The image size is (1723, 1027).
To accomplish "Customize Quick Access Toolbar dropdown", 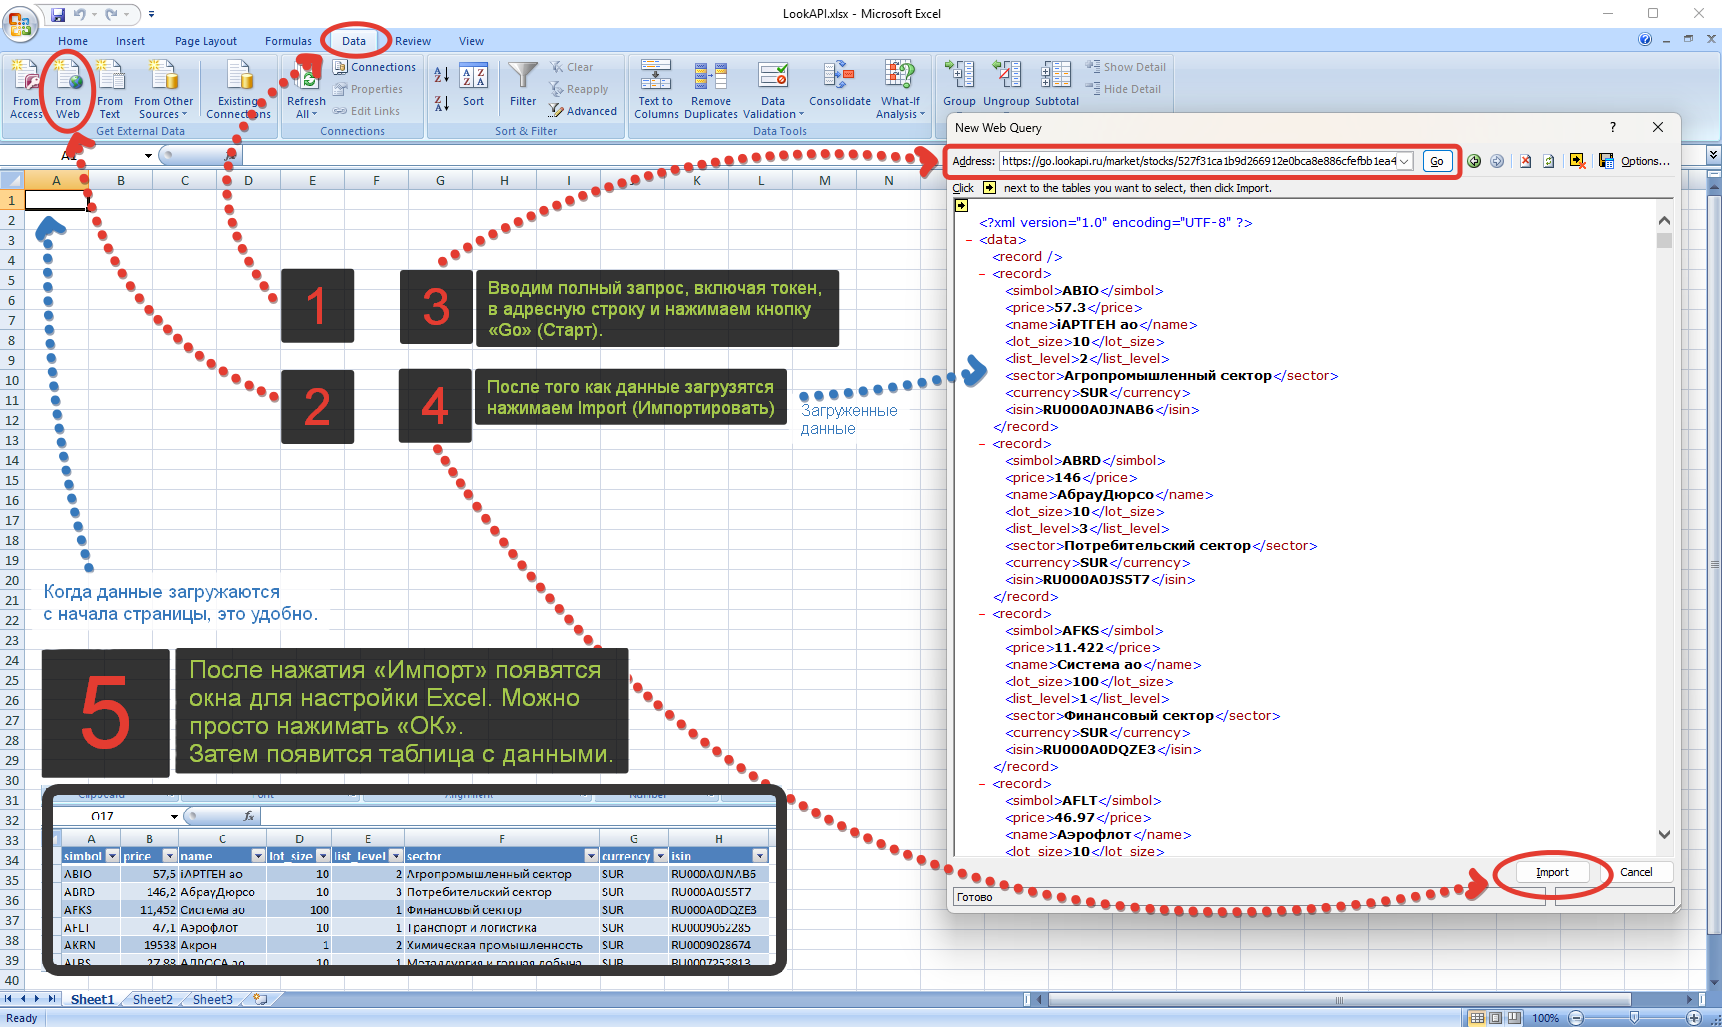I will (151, 14).
